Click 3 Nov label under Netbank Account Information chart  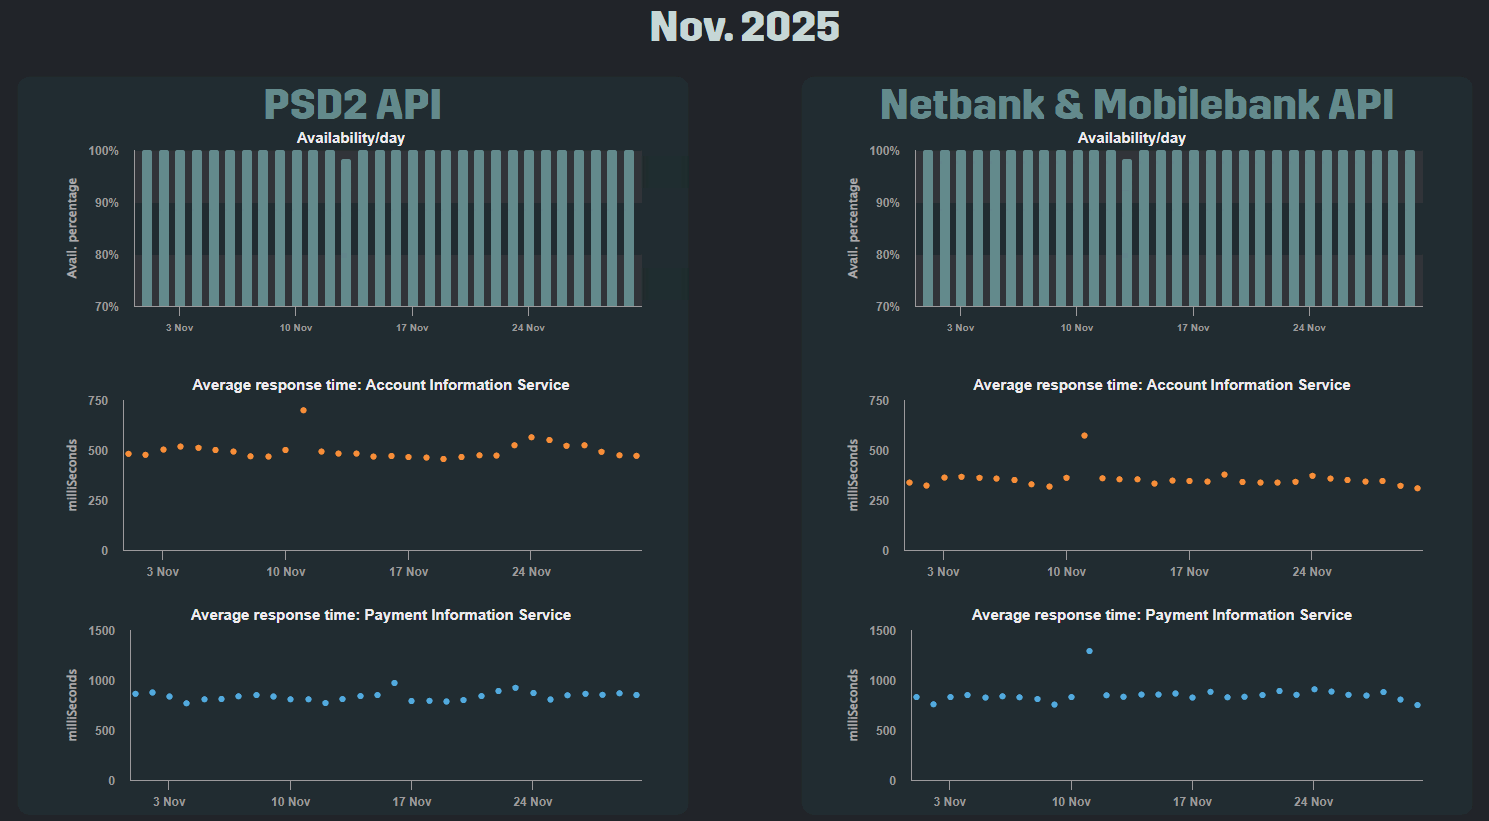(943, 572)
